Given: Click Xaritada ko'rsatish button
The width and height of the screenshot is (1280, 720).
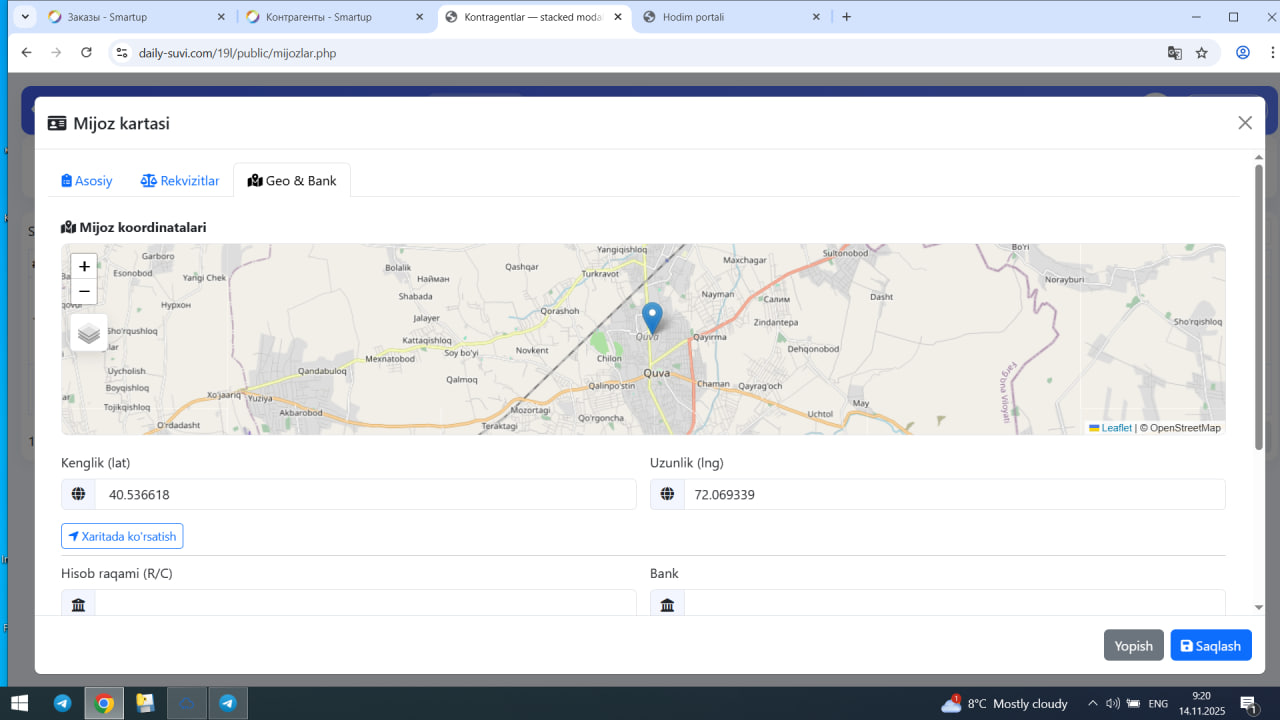Looking at the screenshot, I should point(122,537).
